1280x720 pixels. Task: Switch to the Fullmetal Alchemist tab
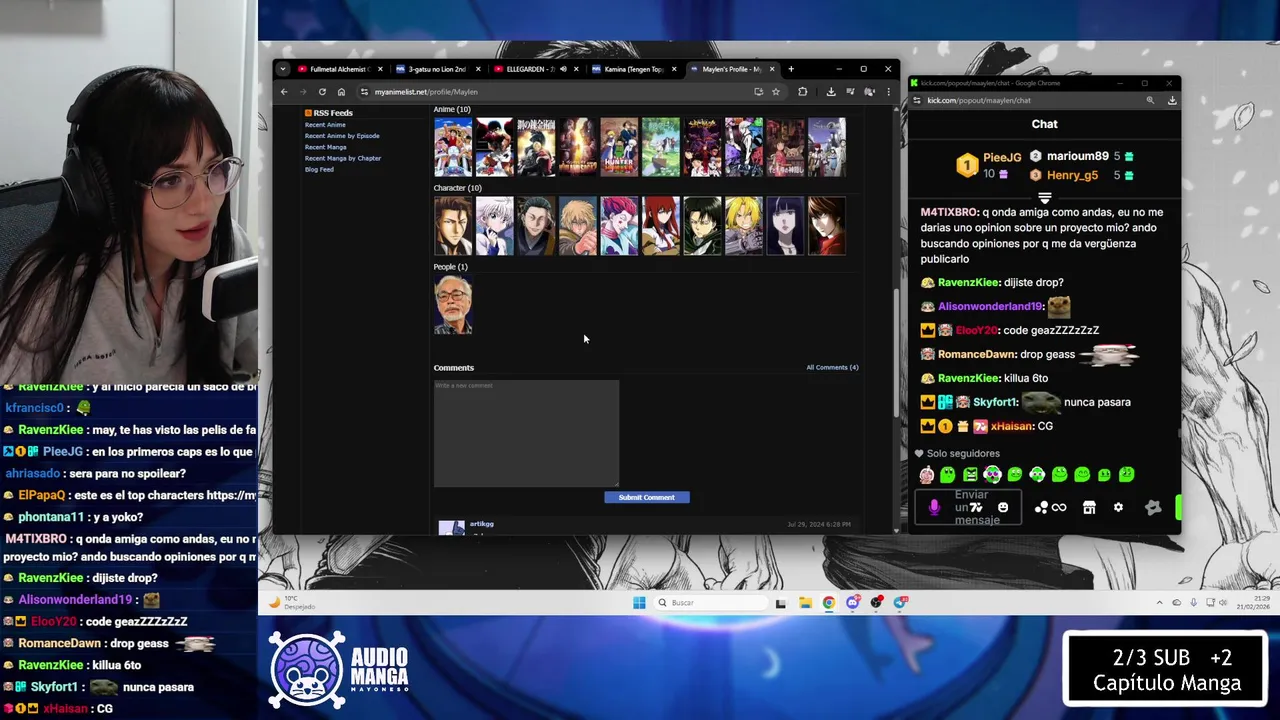pyautogui.click(x=338, y=69)
